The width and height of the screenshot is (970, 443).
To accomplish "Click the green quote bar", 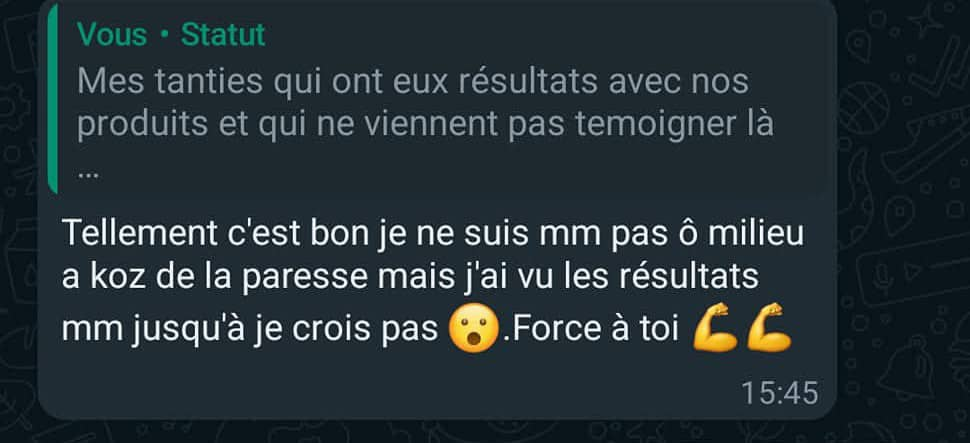I will pos(53,99).
